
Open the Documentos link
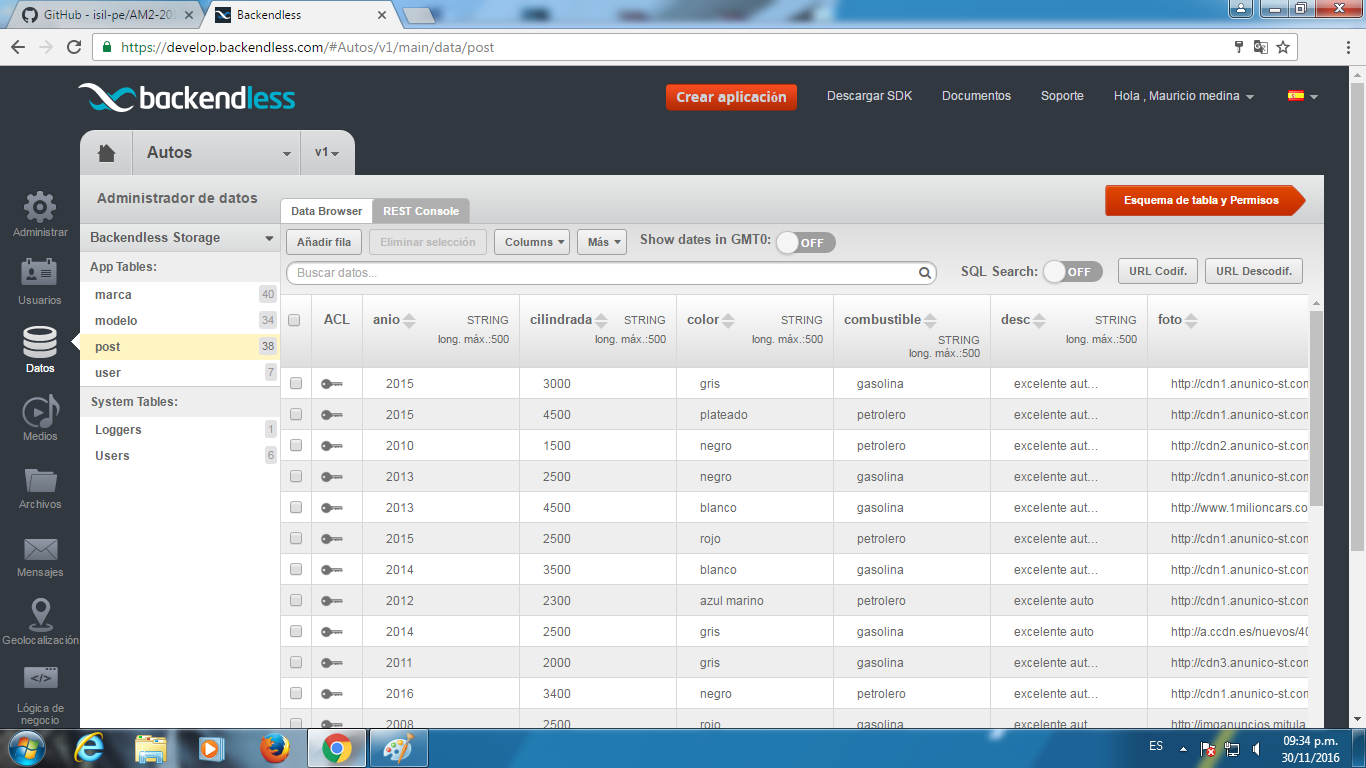pyautogui.click(x=976, y=96)
